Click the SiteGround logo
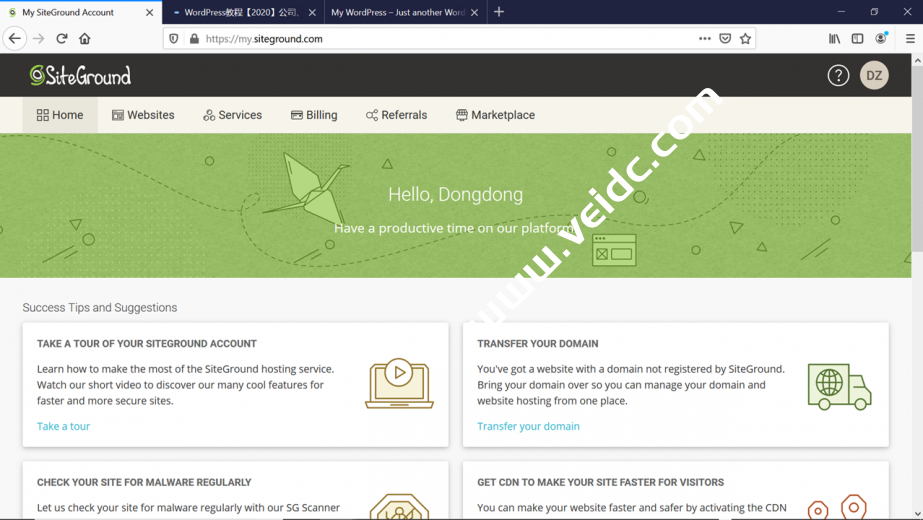 pyautogui.click(x=80, y=75)
